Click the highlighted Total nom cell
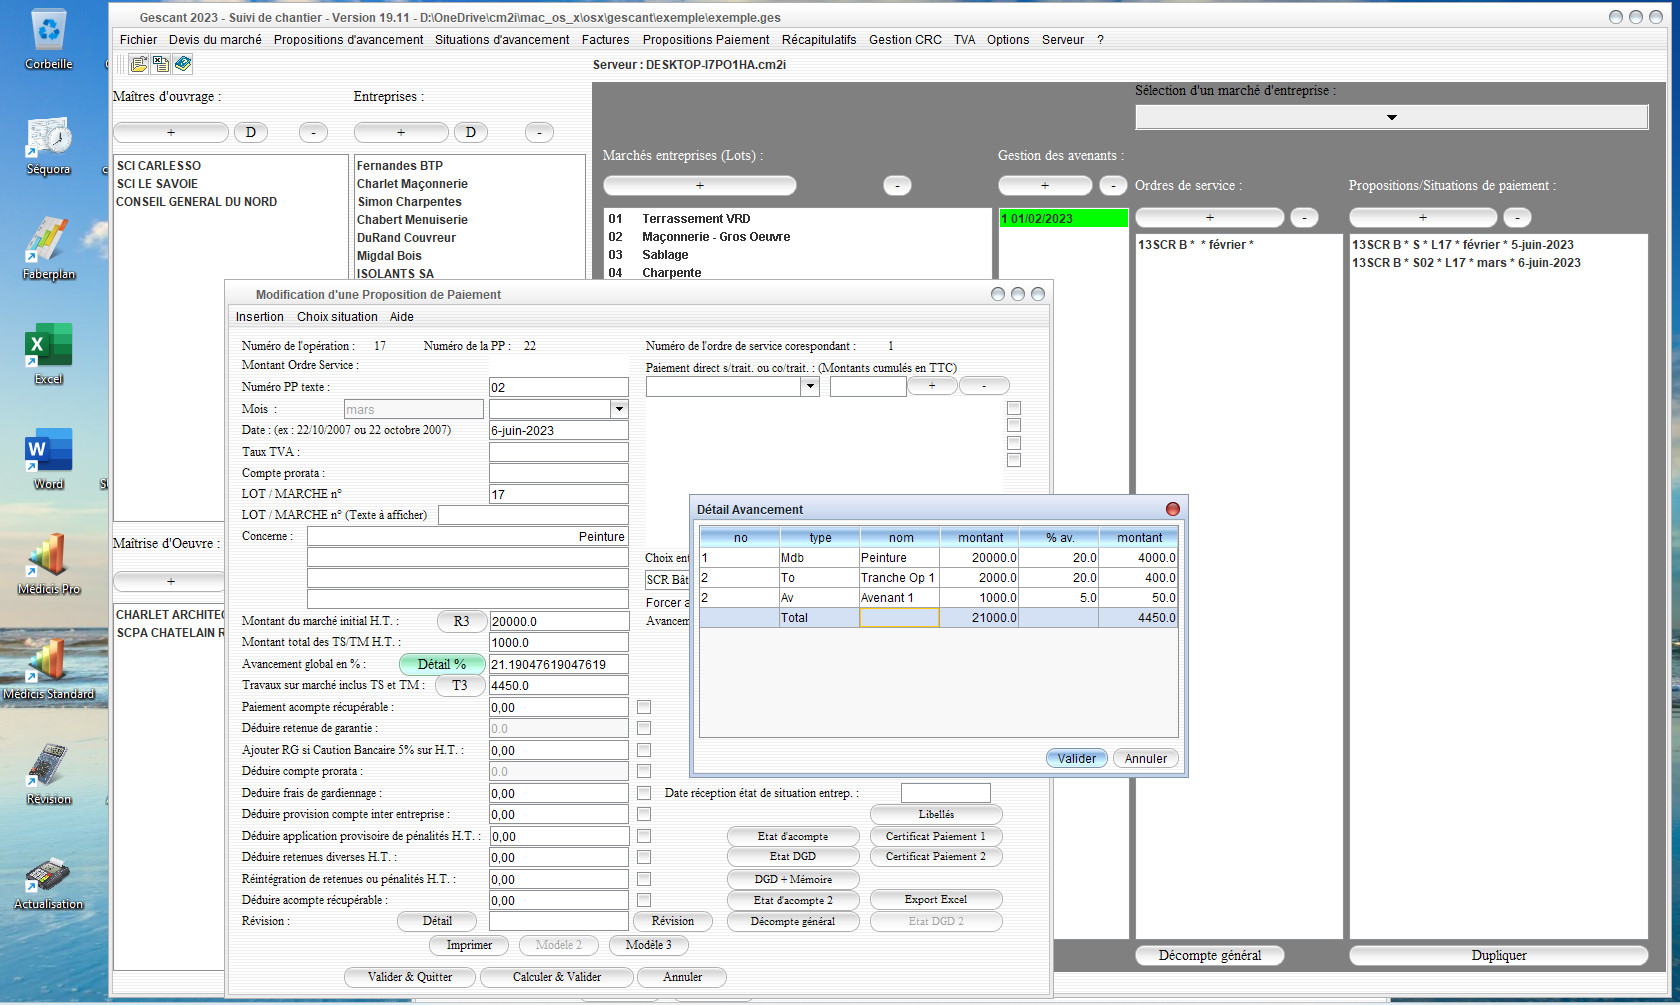1680x1005 pixels. (899, 618)
